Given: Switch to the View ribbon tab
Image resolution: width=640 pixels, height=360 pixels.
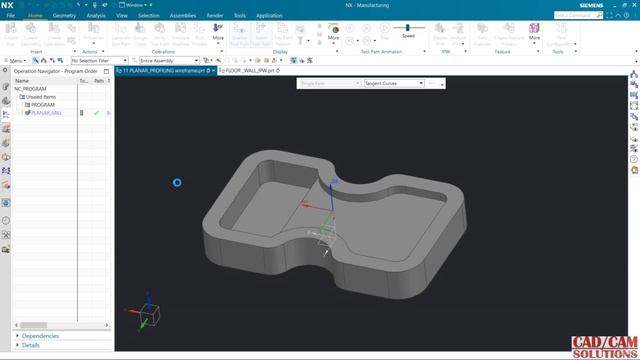Looking at the screenshot, I should [122, 16].
